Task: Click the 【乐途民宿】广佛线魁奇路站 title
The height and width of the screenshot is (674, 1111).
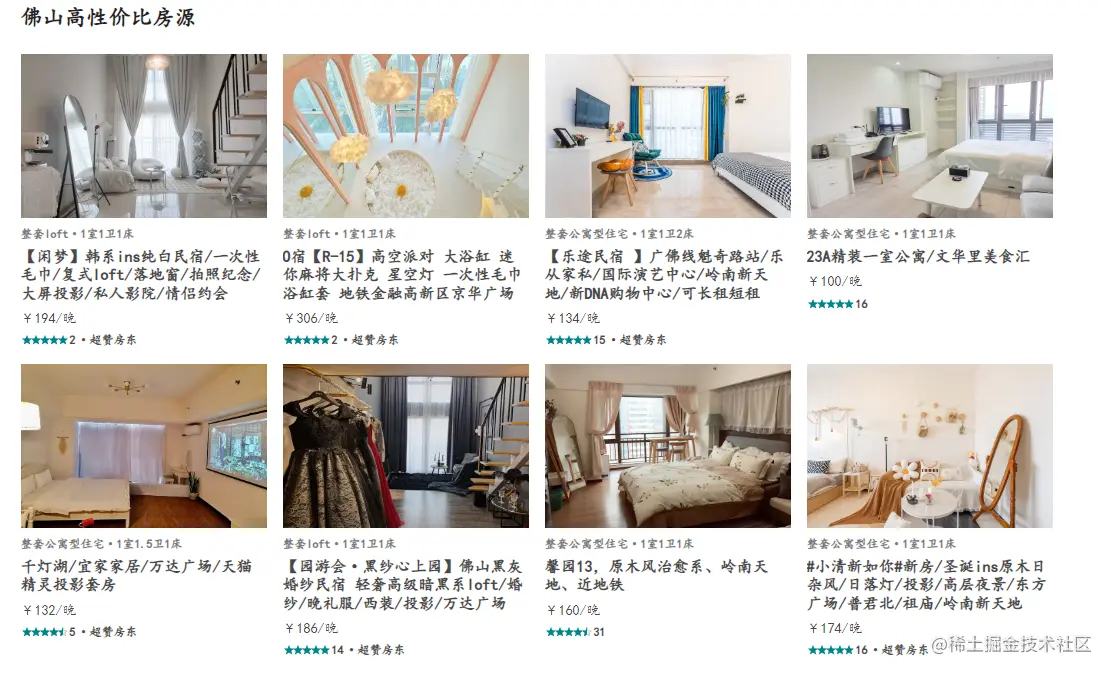Action: 665,275
